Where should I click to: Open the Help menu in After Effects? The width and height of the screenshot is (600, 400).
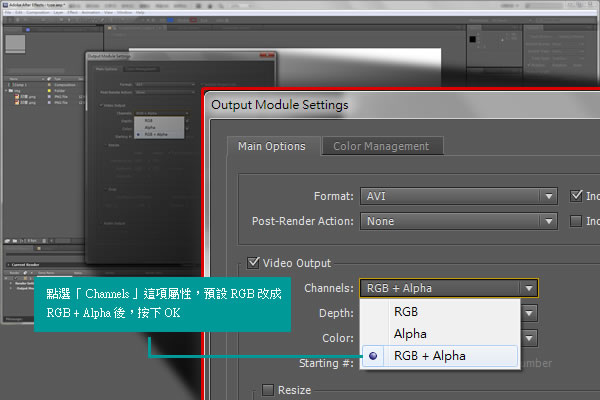[x=140, y=13]
